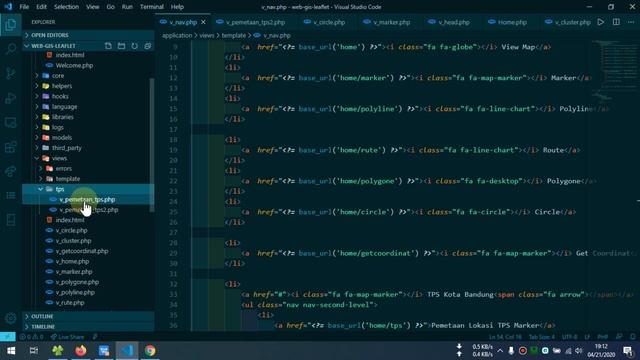
Task: Open the Search view in activity bar
Action: coord(11,49)
